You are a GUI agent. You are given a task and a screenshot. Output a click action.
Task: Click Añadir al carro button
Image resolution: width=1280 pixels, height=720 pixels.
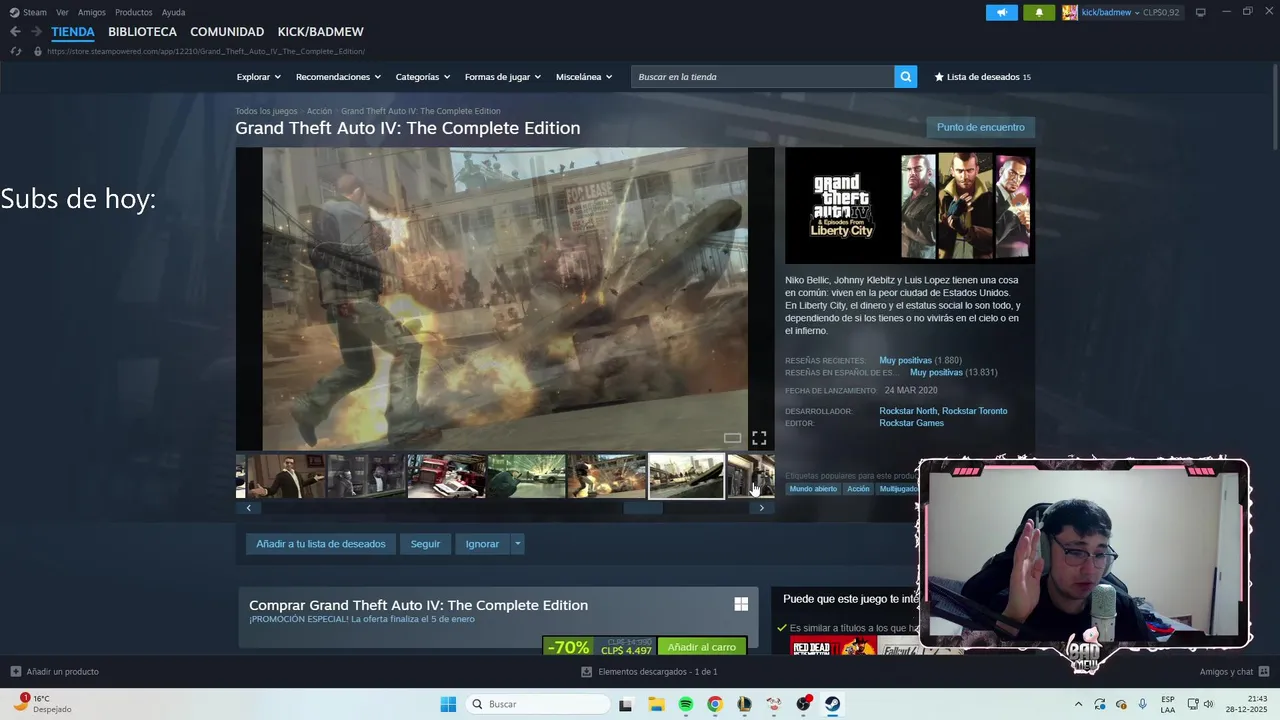(702, 647)
